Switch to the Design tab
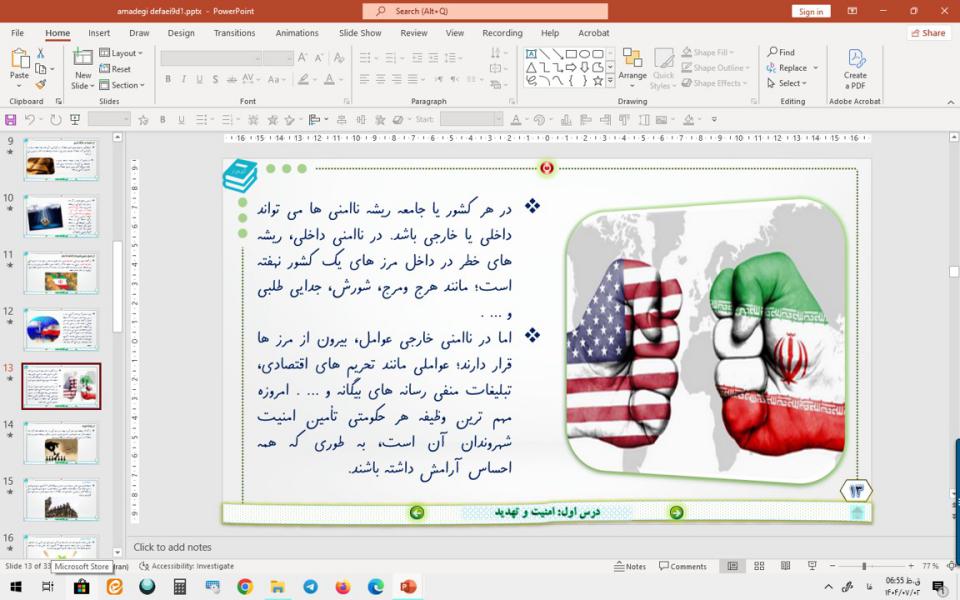 [181, 33]
